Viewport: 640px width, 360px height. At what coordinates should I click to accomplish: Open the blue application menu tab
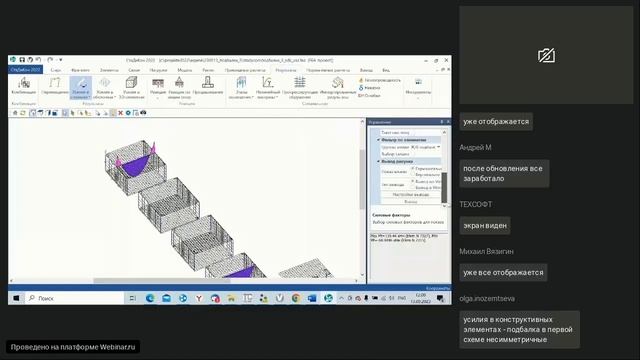(25, 70)
